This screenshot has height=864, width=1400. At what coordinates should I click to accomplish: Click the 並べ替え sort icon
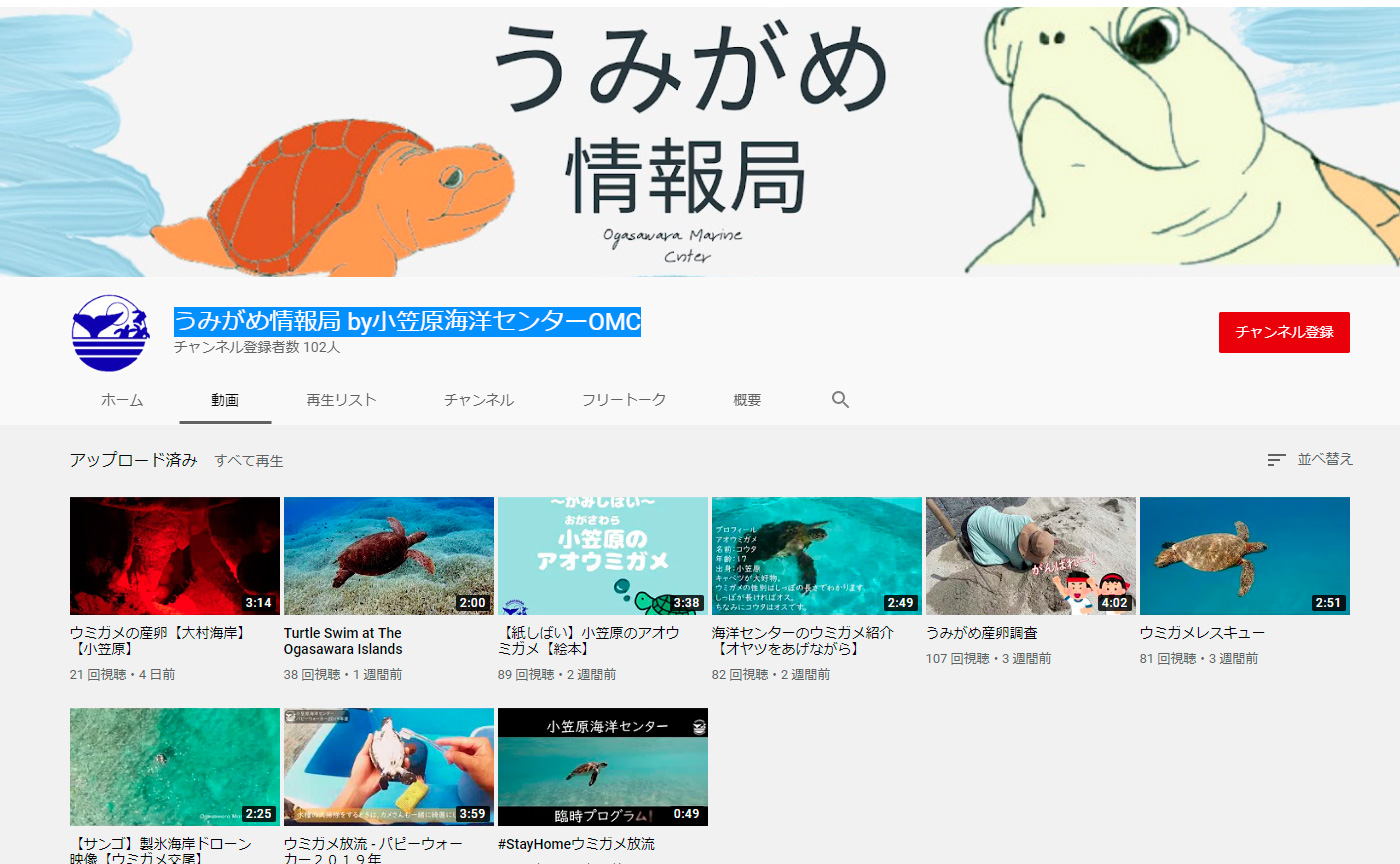click(1276, 460)
